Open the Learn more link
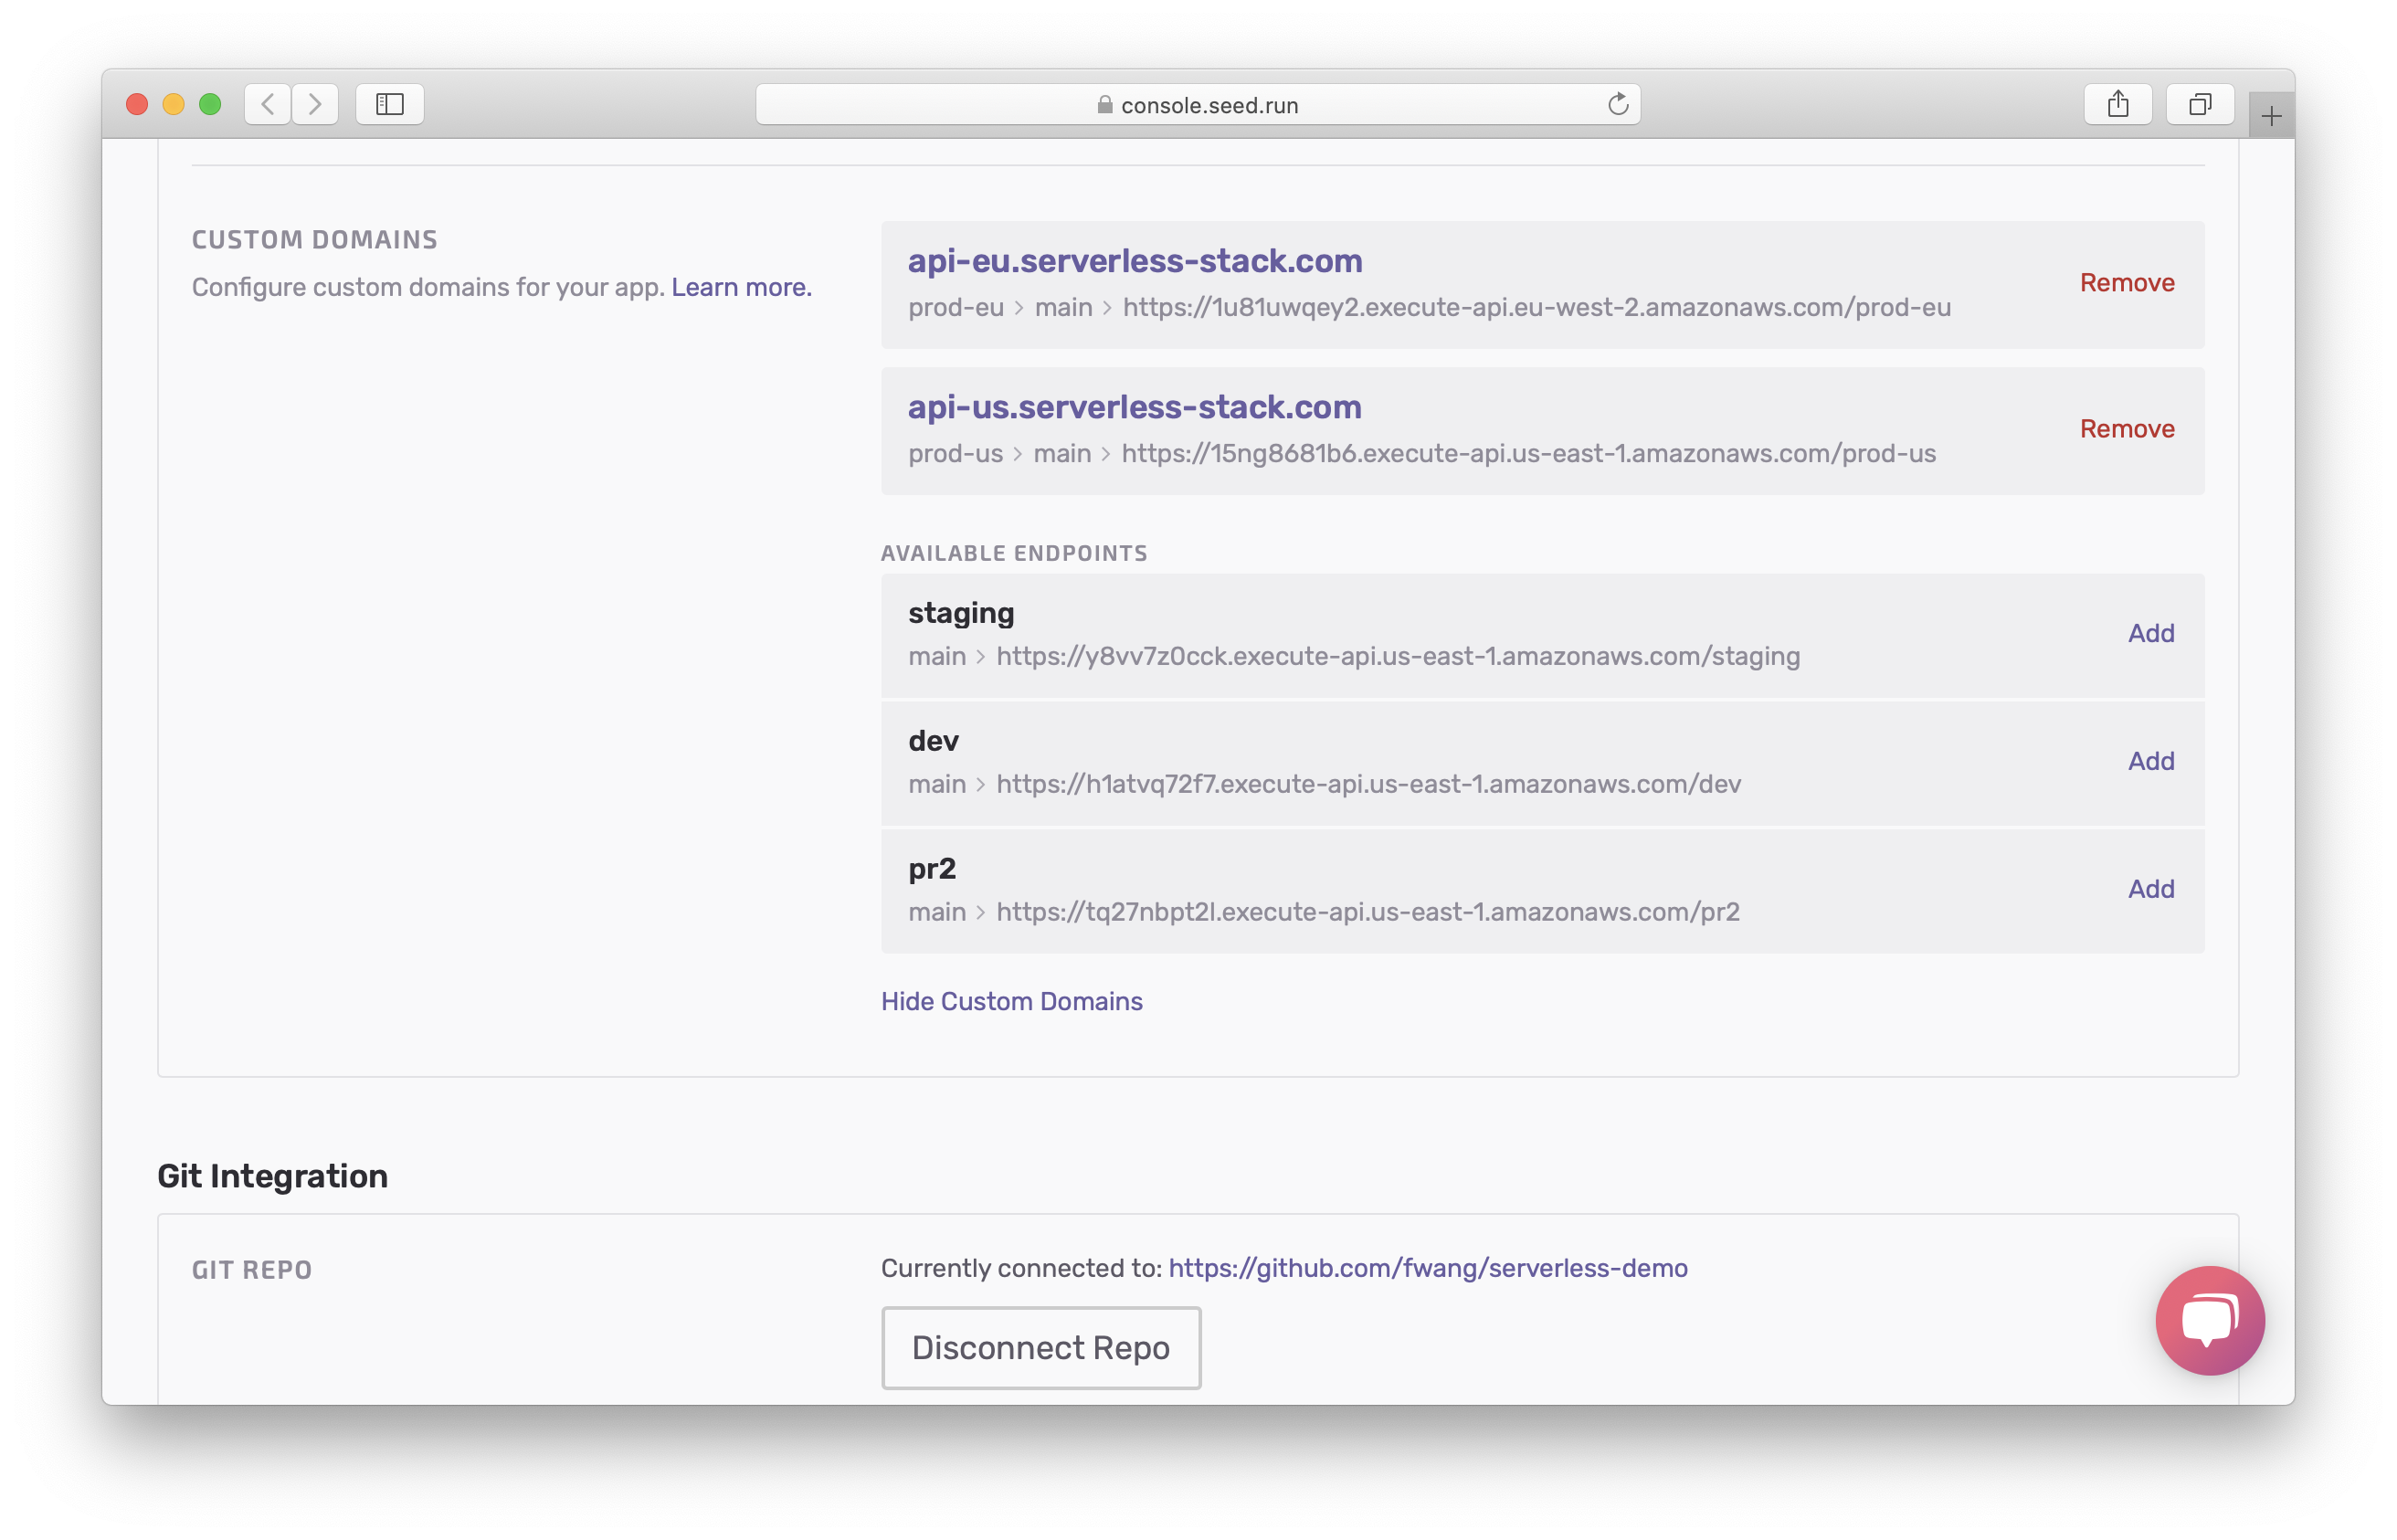This screenshot has height=1540, width=2397. (x=741, y=287)
